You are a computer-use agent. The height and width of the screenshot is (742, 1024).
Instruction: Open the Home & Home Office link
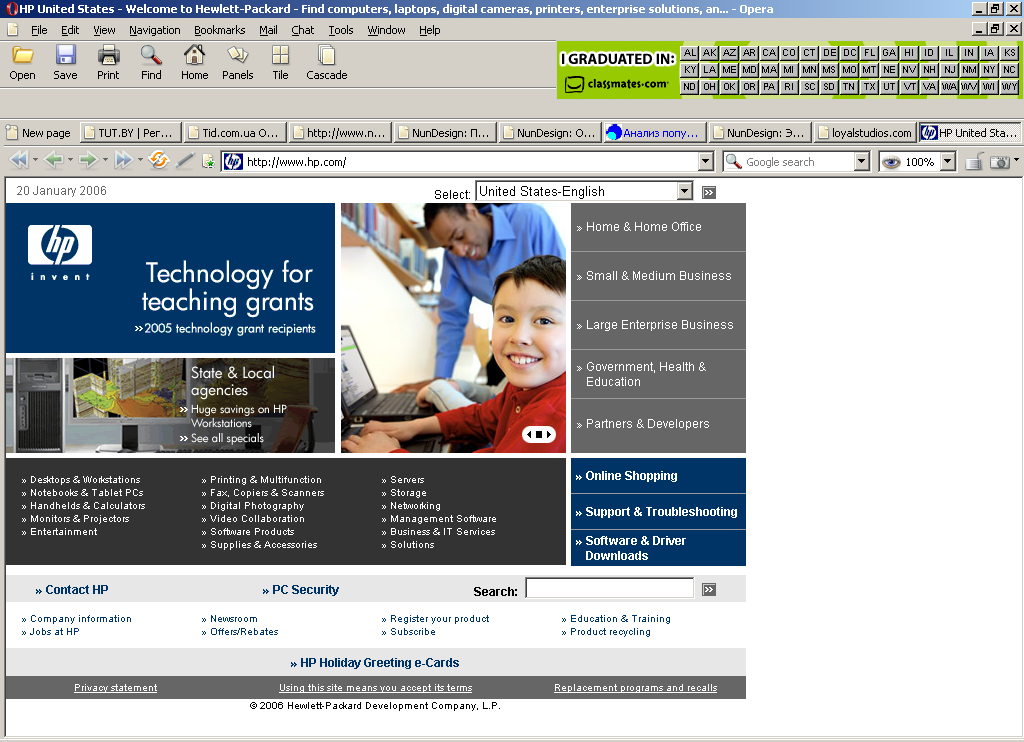(643, 227)
